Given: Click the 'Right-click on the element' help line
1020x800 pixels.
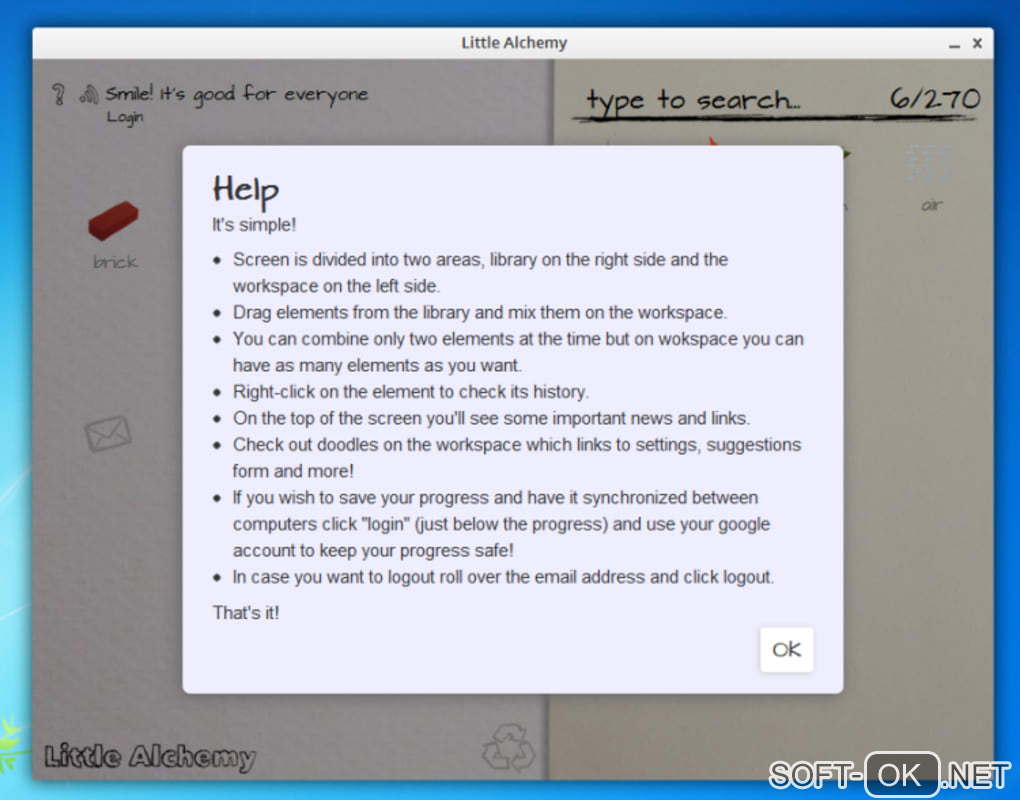Looking at the screenshot, I should point(410,392).
